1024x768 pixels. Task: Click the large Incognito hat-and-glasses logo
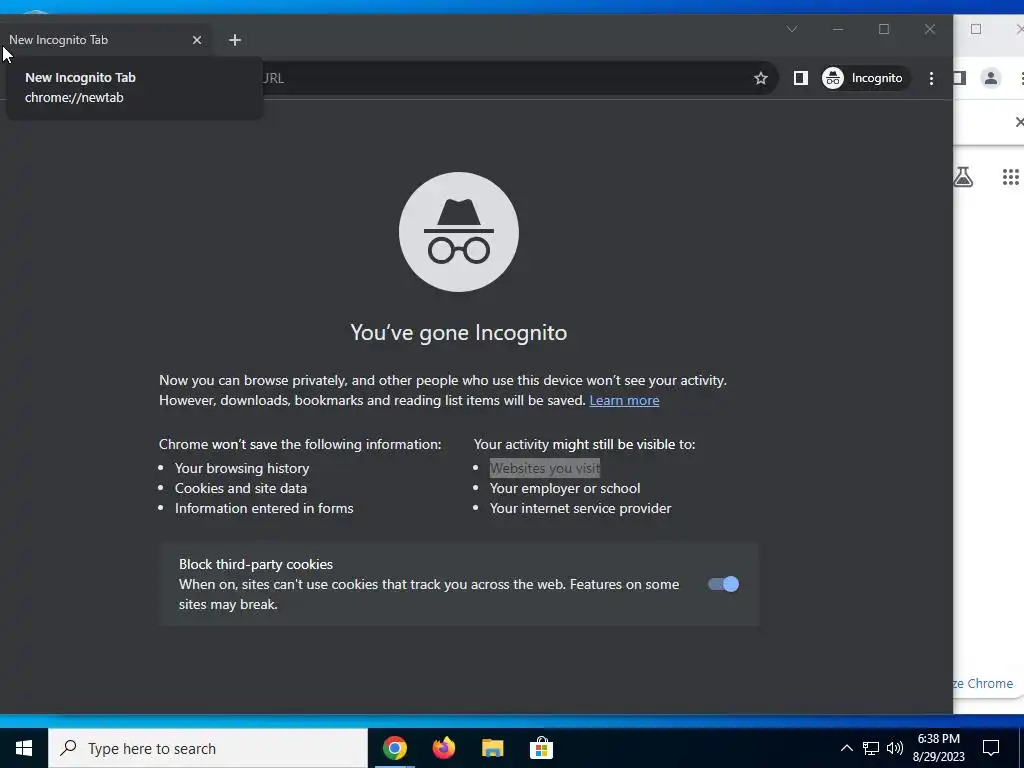pyautogui.click(x=459, y=232)
